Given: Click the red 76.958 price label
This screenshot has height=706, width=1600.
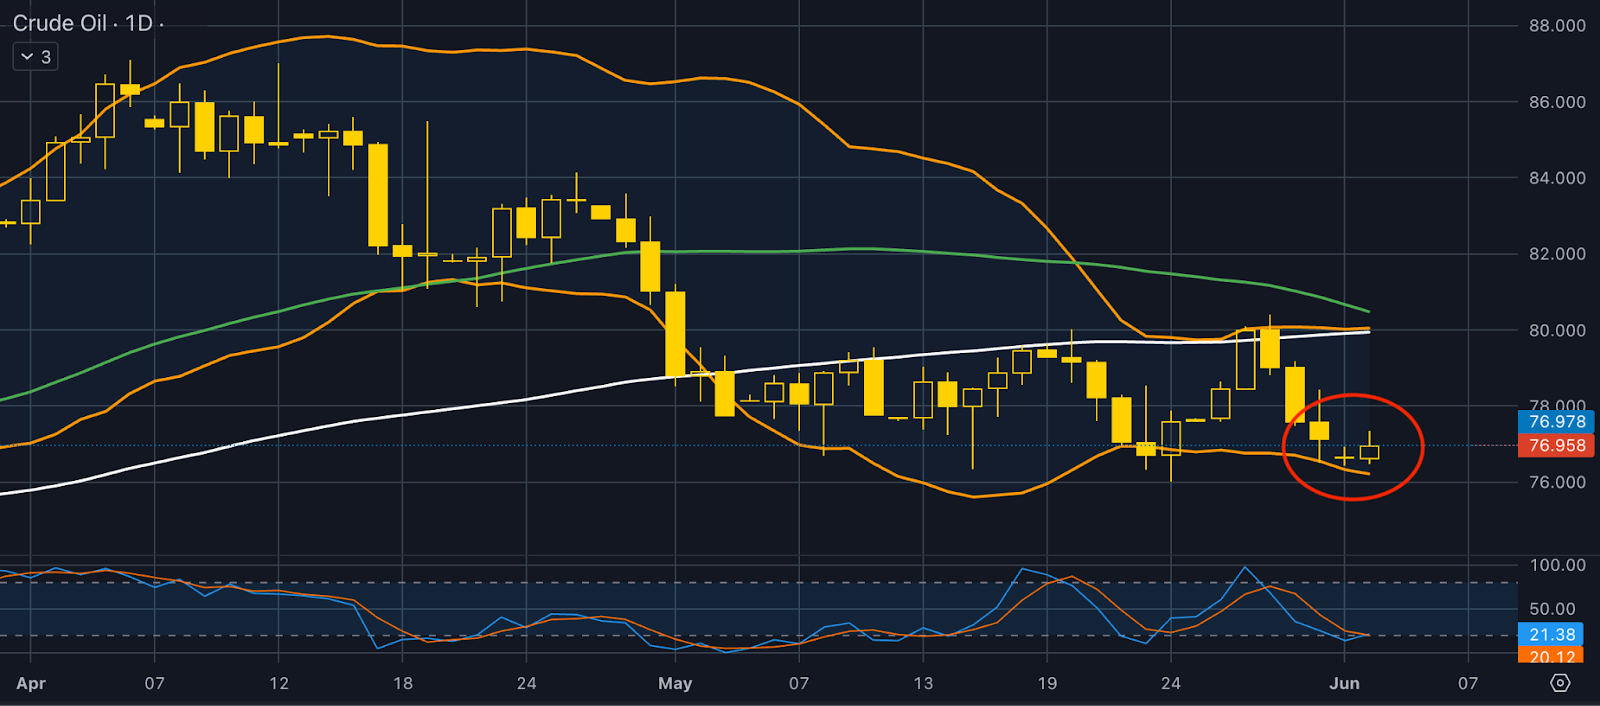Looking at the screenshot, I should [1556, 446].
